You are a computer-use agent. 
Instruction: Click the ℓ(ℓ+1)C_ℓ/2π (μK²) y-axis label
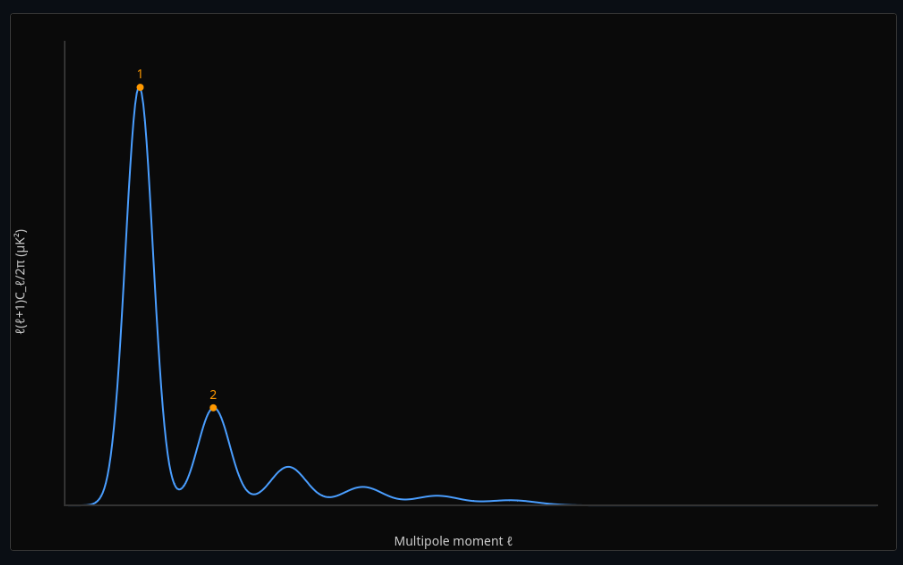point(21,281)
